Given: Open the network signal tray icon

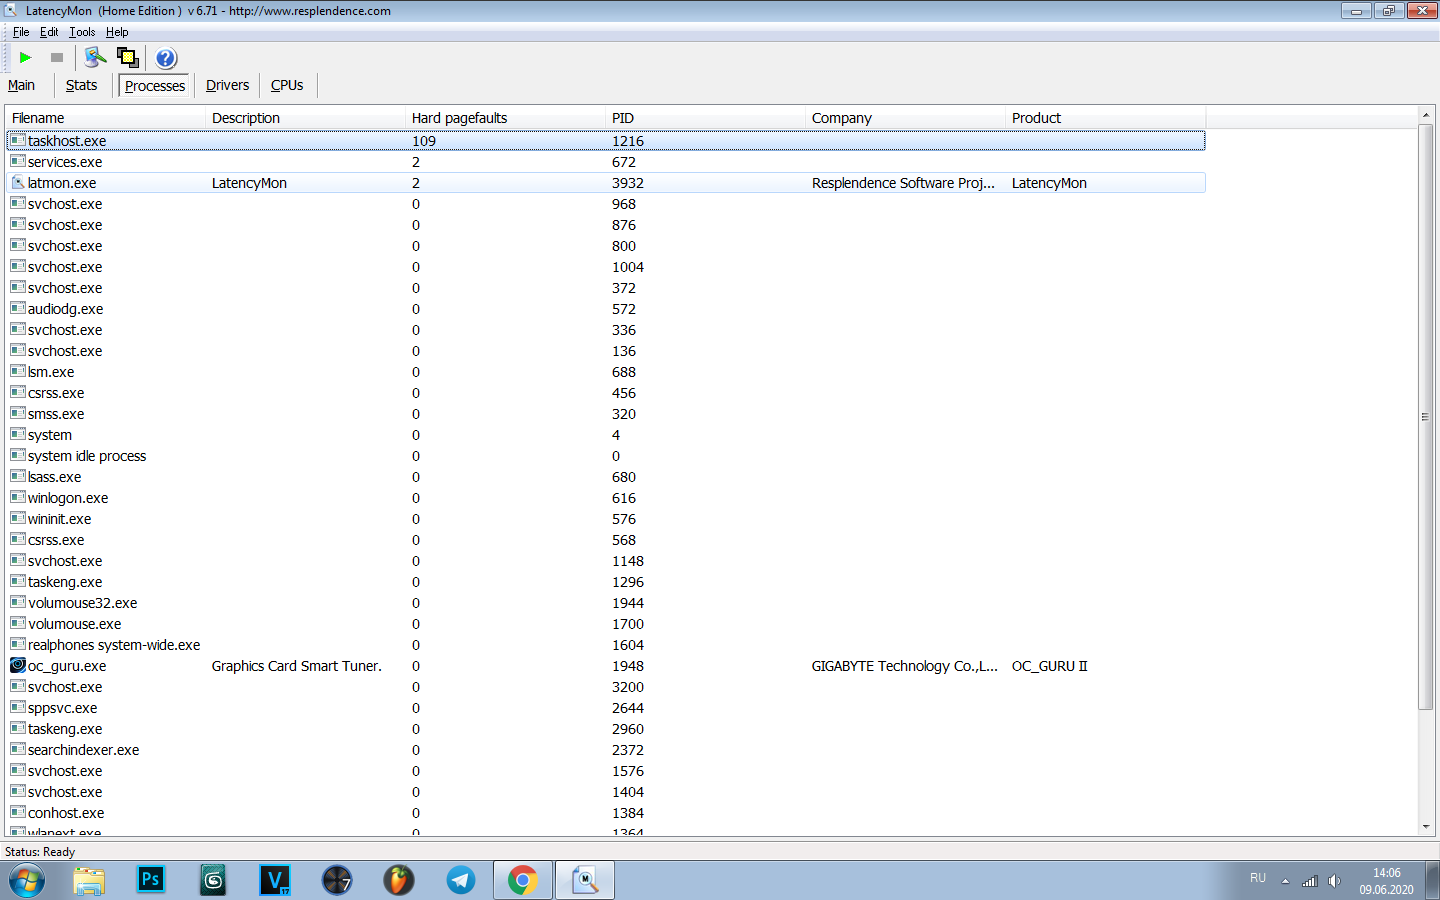Looking at the screenshot, I should (1310, 881).
